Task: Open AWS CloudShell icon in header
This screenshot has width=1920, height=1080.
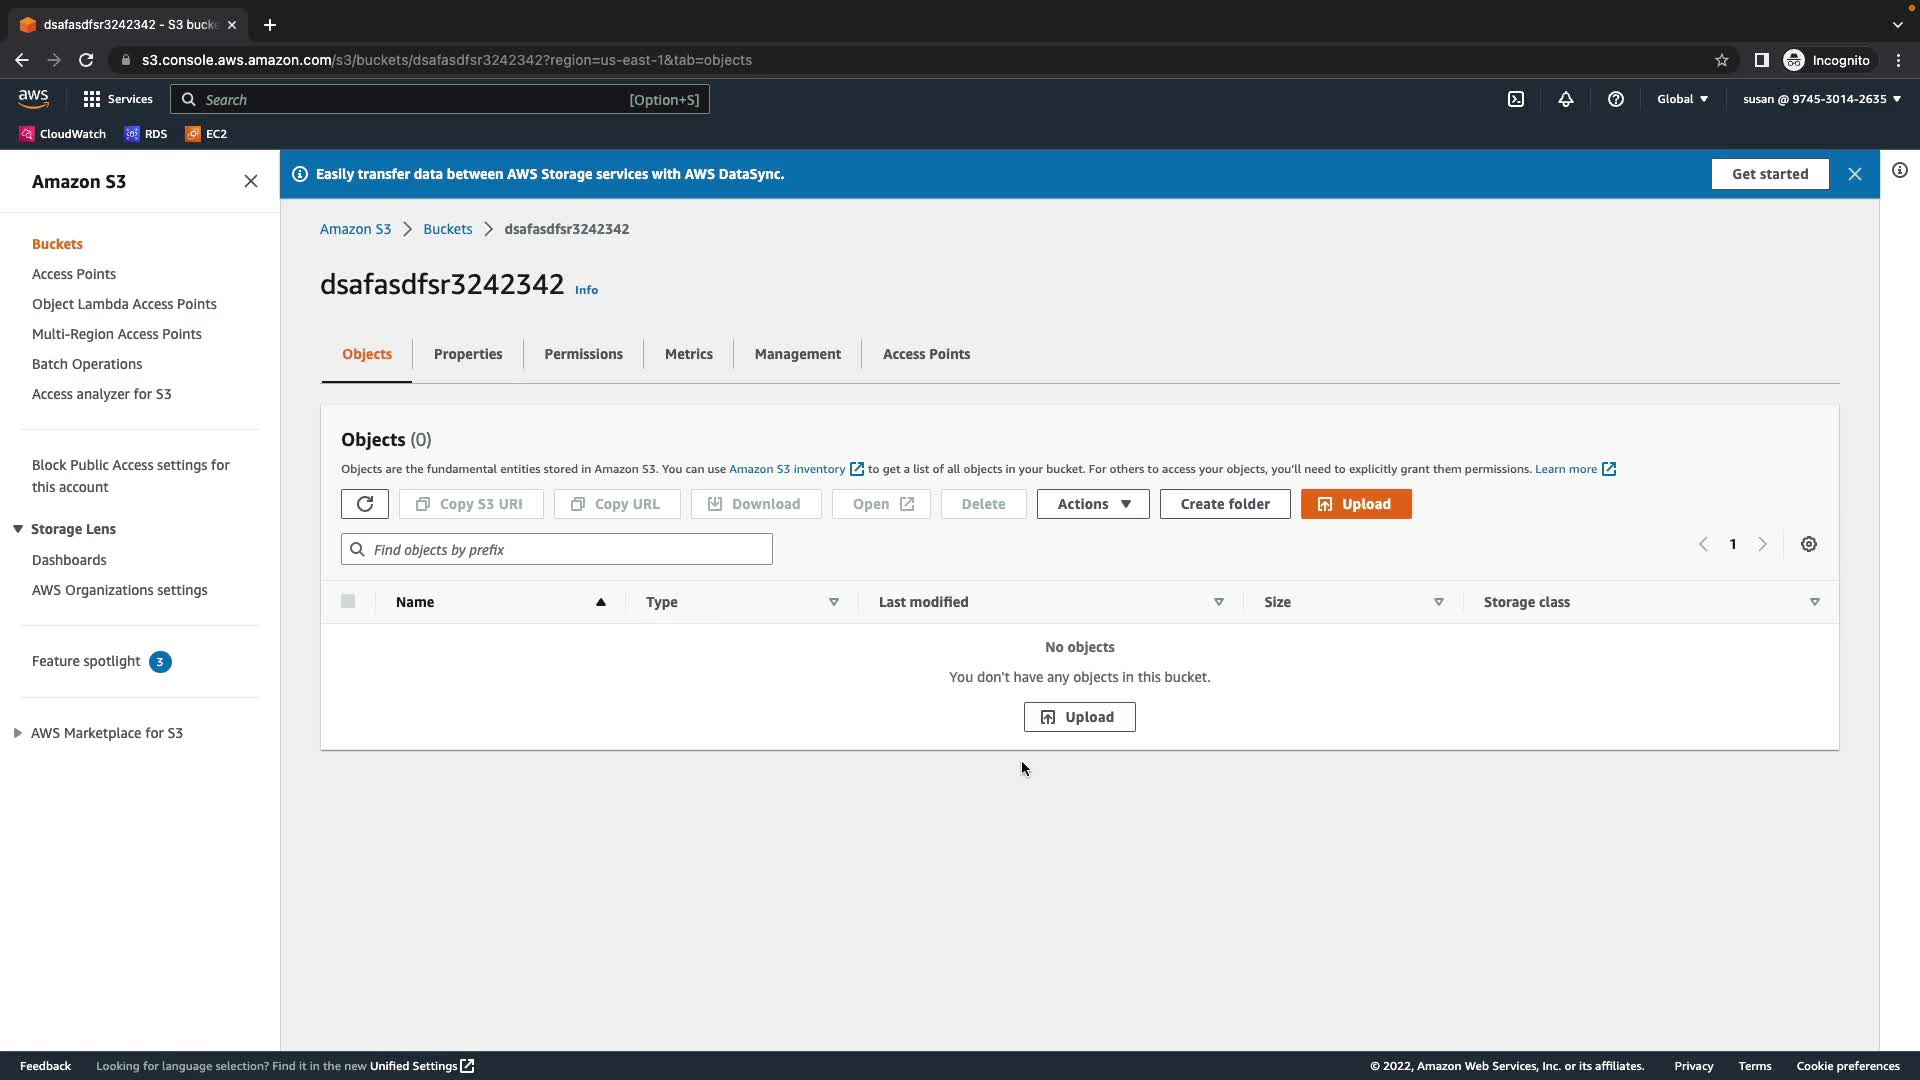Action: [1516, 99]
